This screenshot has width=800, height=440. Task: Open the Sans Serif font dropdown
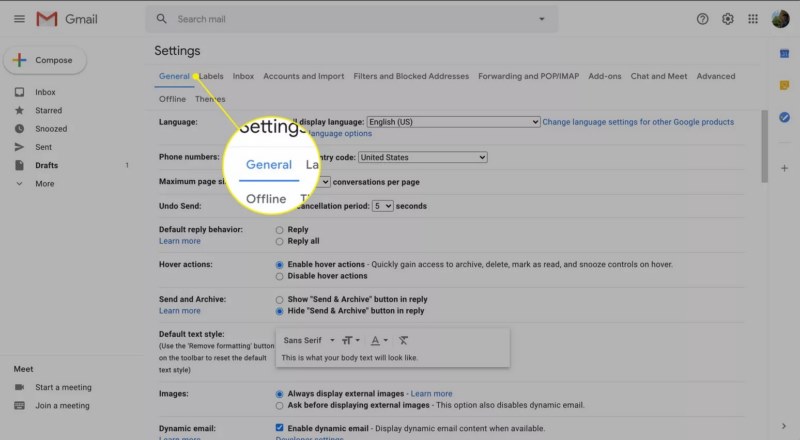click(x=309, y=340)
